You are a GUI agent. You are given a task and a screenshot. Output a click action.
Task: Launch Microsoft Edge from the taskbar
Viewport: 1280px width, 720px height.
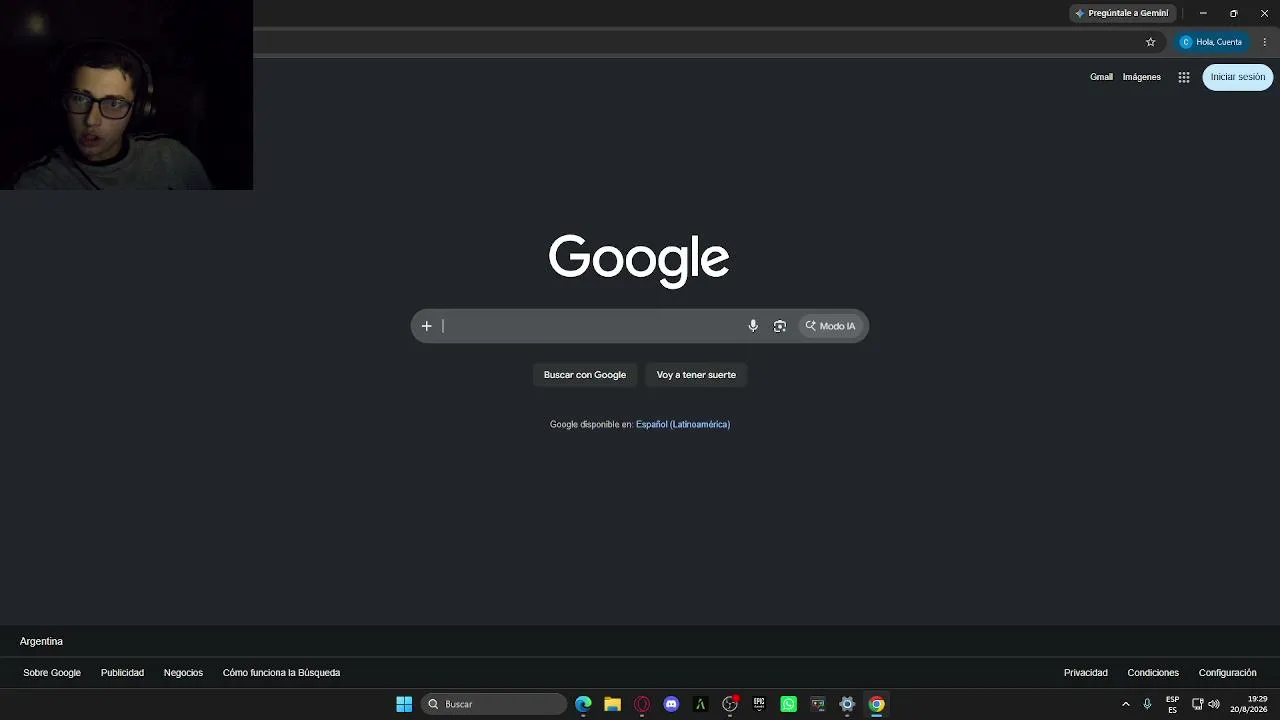583,704
